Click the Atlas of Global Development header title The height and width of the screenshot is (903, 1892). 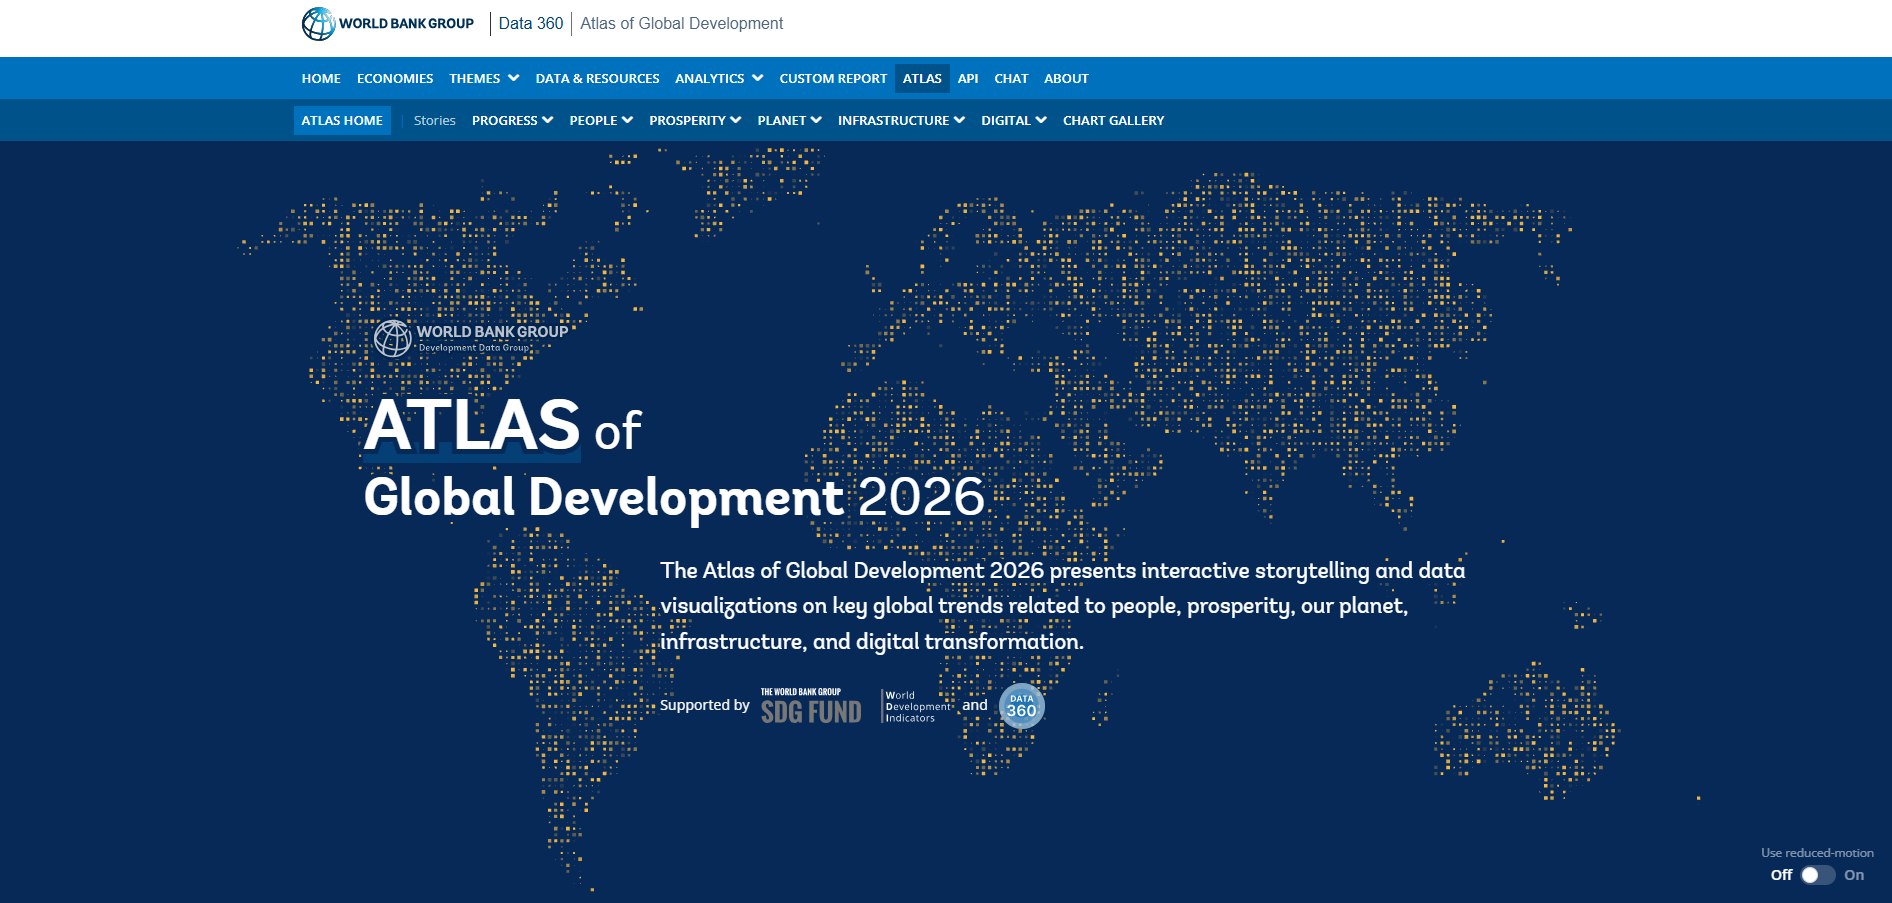[x=682, y=24]
